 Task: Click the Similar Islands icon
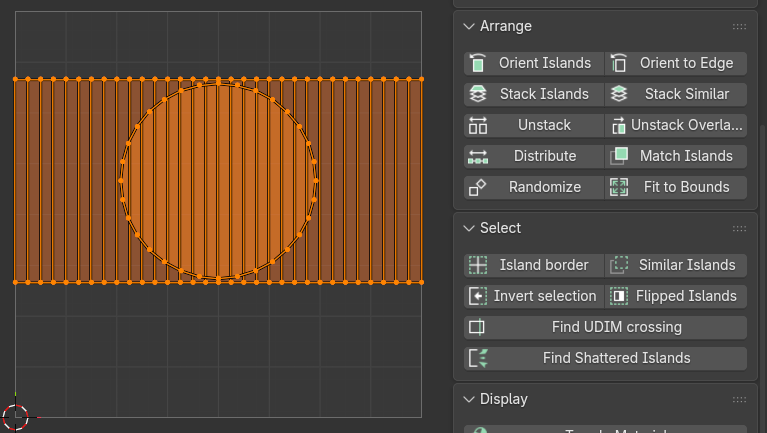pos(619,265)
